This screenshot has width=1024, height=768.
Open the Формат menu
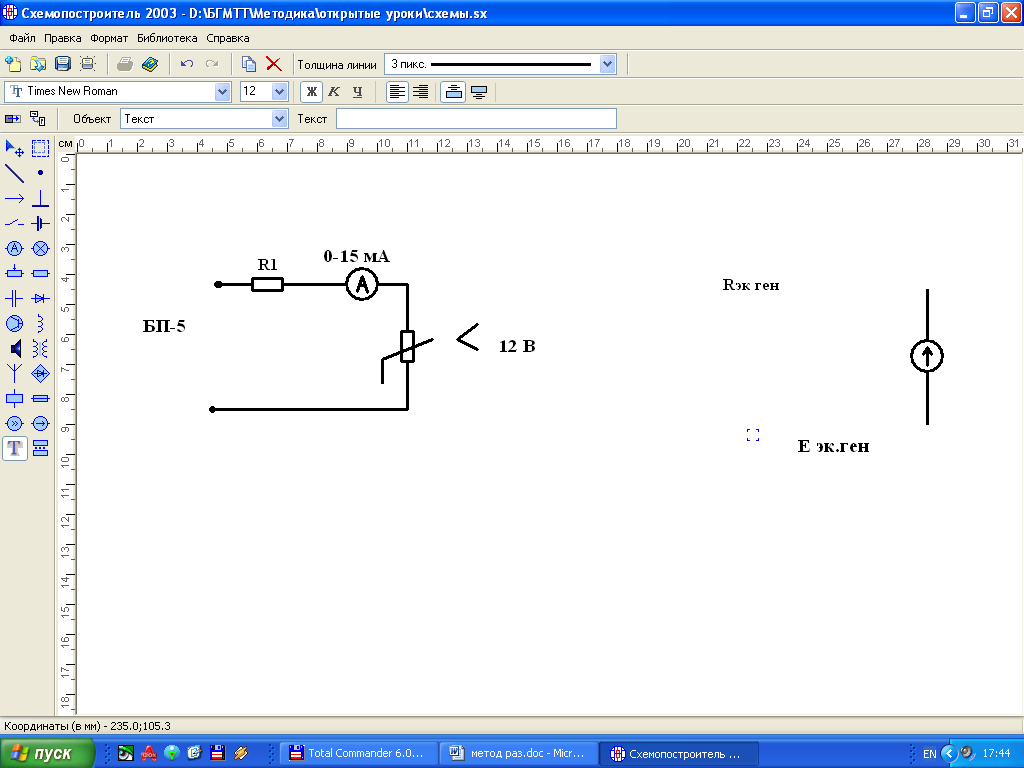109,38
